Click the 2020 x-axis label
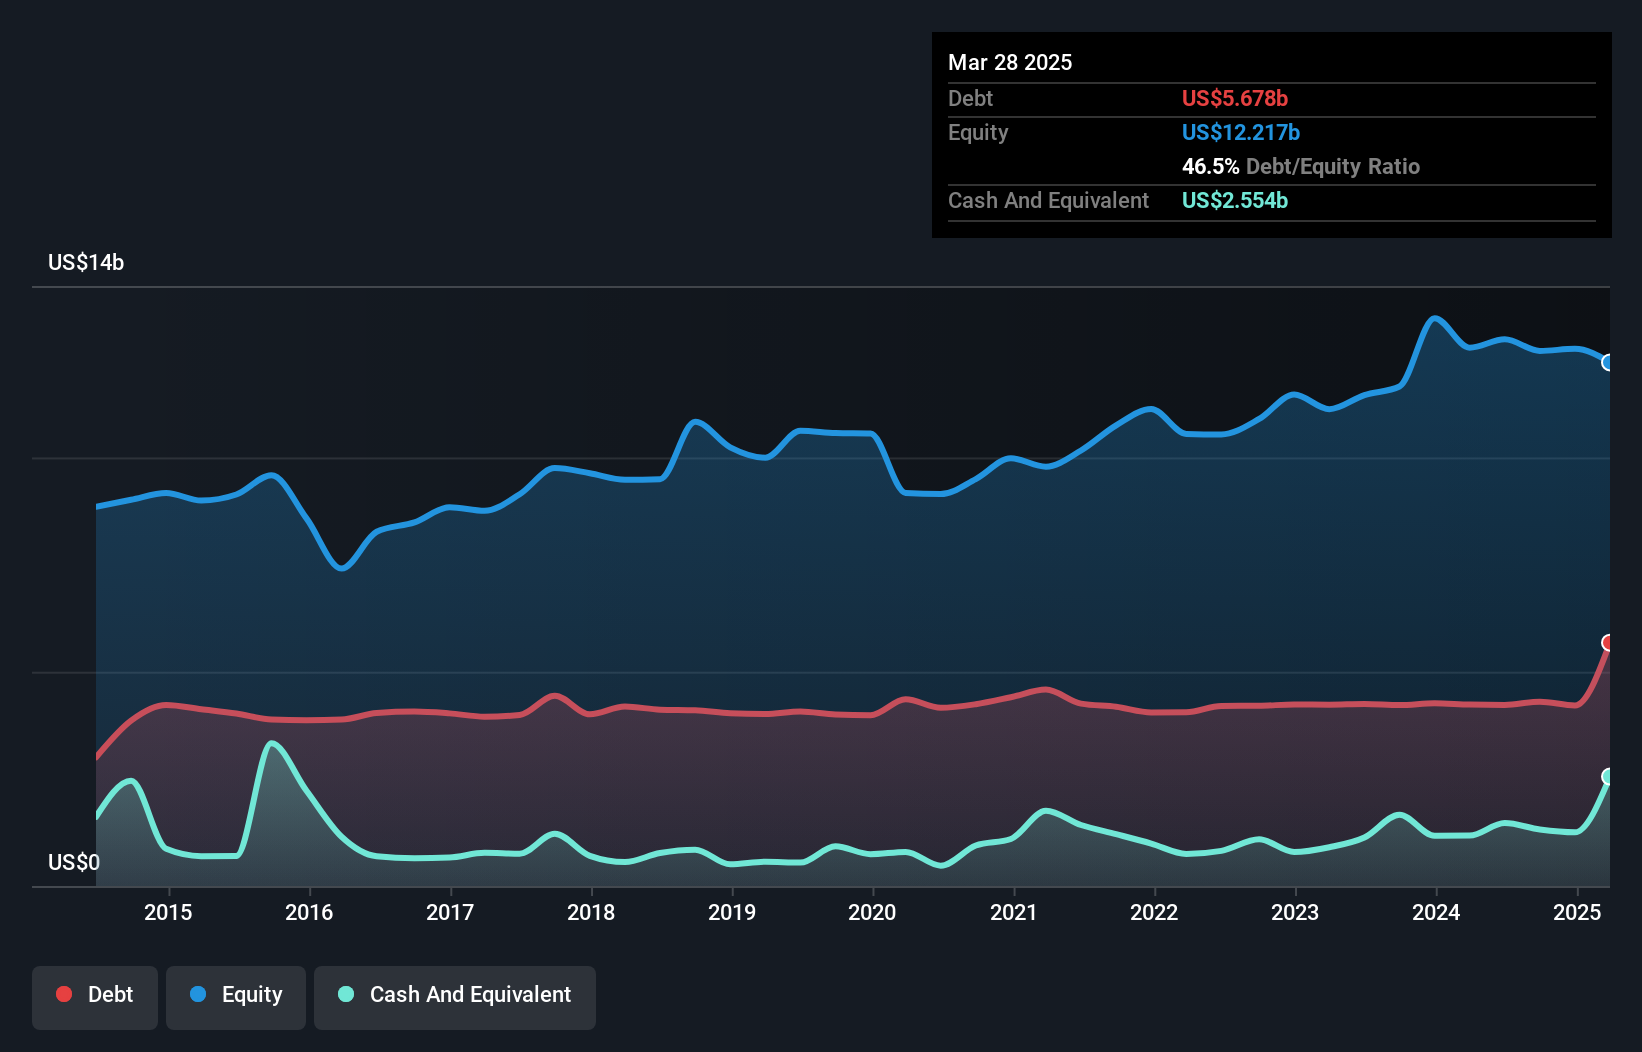The image size is (1642, 1052). coord(872,912)
